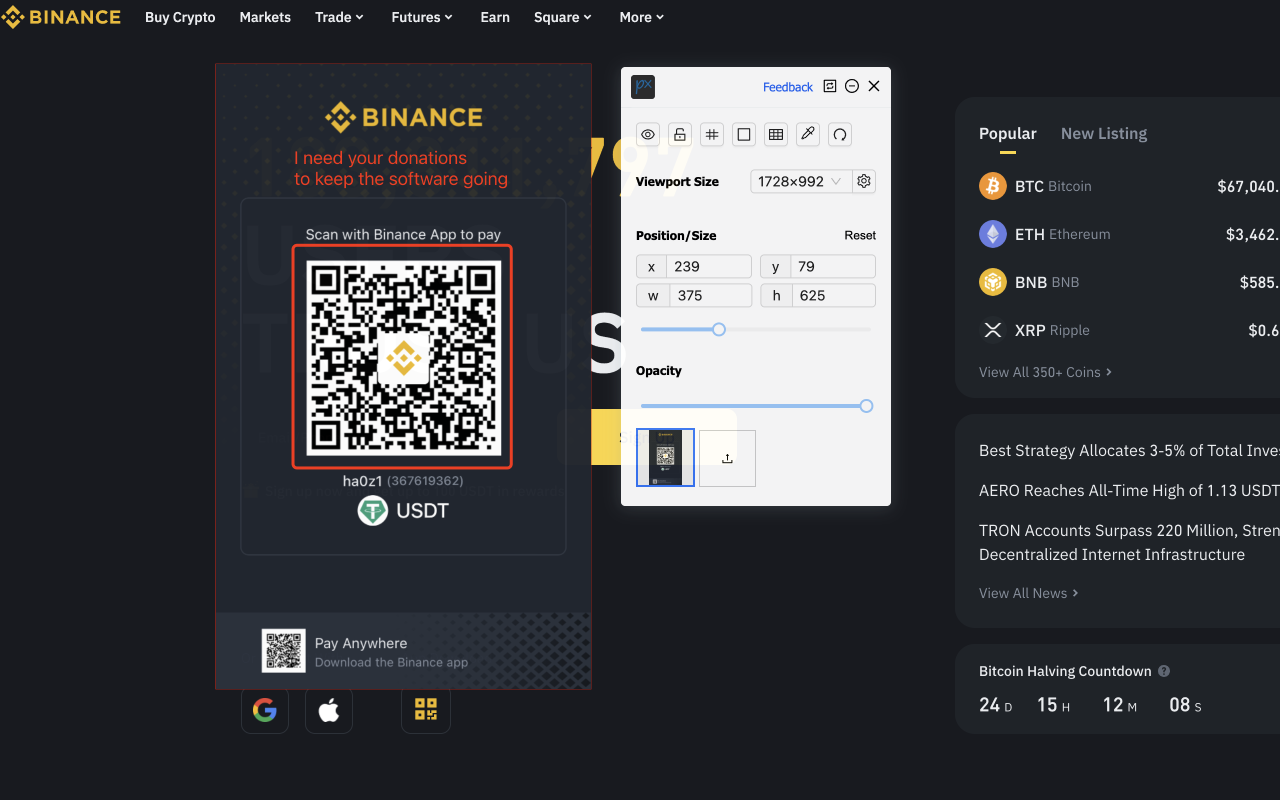
Task: Unlock the overlay using the lock icon
Action: (x=679, y=134)
